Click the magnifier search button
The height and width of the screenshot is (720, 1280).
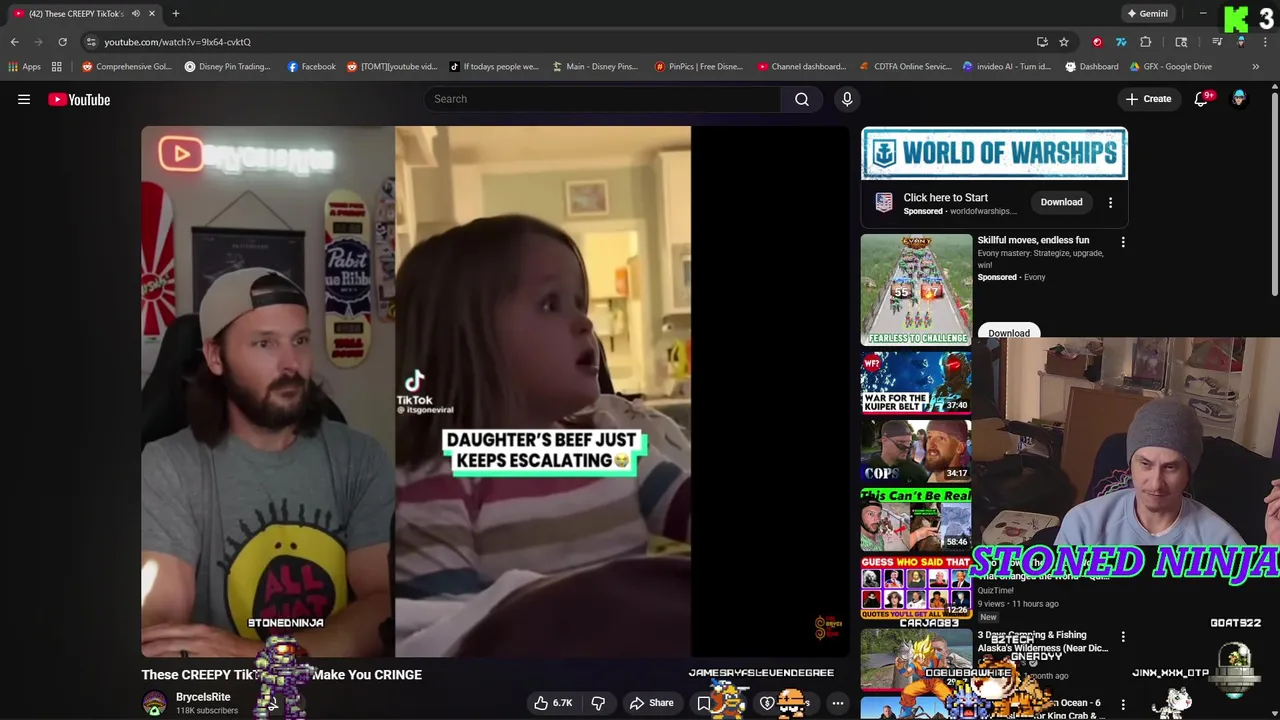802,99
